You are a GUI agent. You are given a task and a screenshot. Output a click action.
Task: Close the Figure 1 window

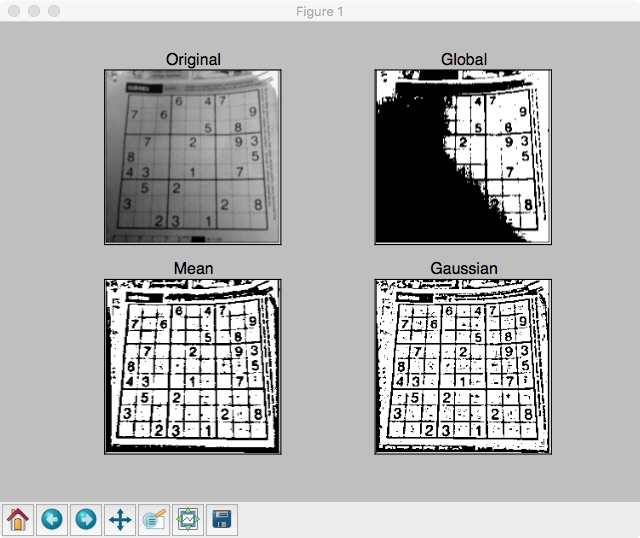[14, 11]
